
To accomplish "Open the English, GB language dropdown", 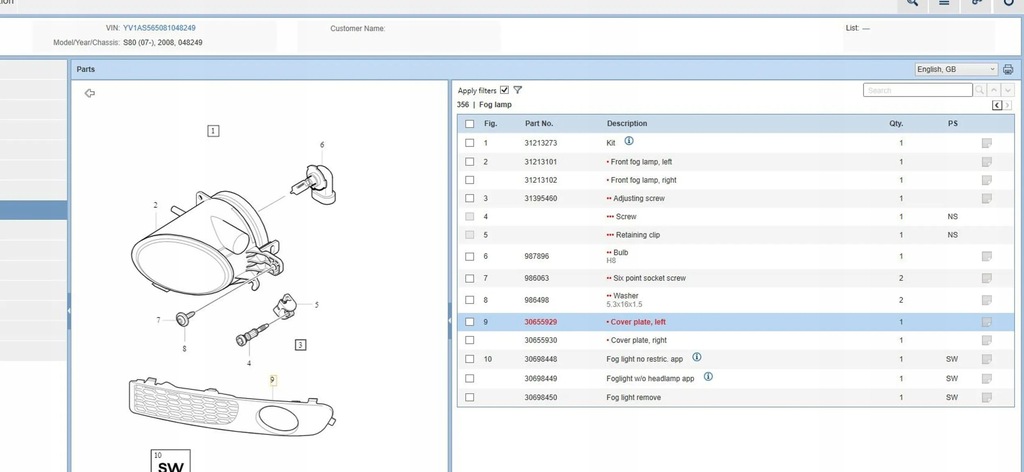I will point(956,69).
